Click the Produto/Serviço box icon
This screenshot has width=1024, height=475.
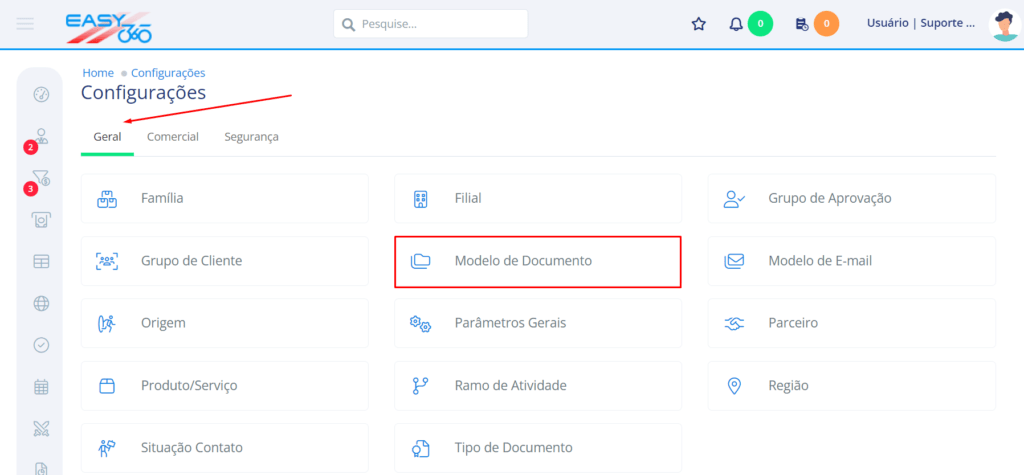point(106,386)
